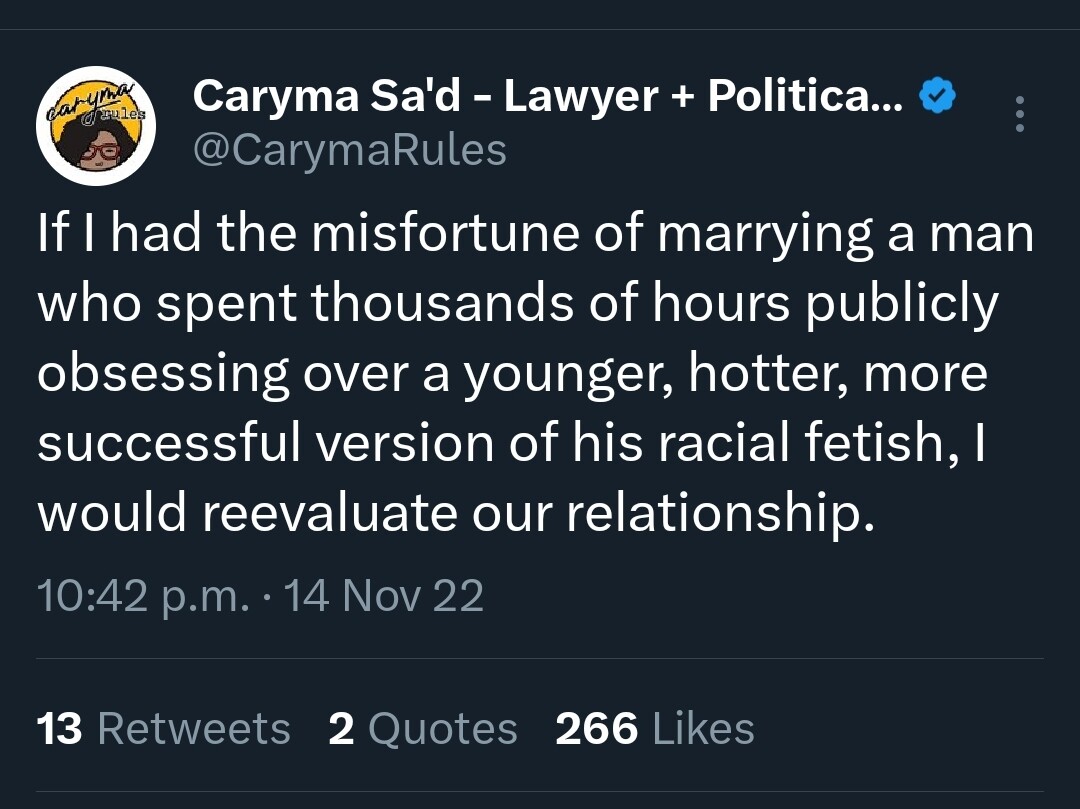
Task: Click the number 2 quote count
Action: pyautogui.click(x=341, y=728)
